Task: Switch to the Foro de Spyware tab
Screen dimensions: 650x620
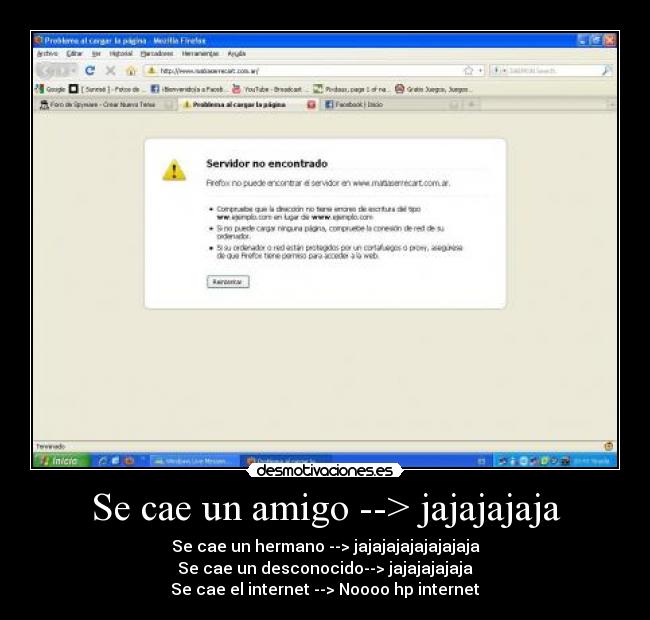Action: pyautogui.click(x=104, y=104)
